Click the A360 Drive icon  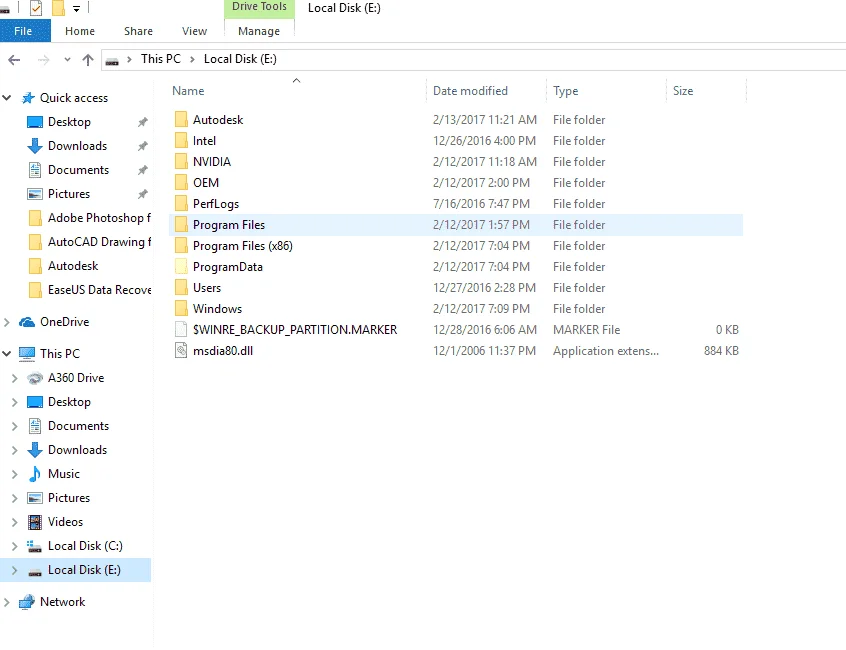pyautogui.click(x=35, y=378)
